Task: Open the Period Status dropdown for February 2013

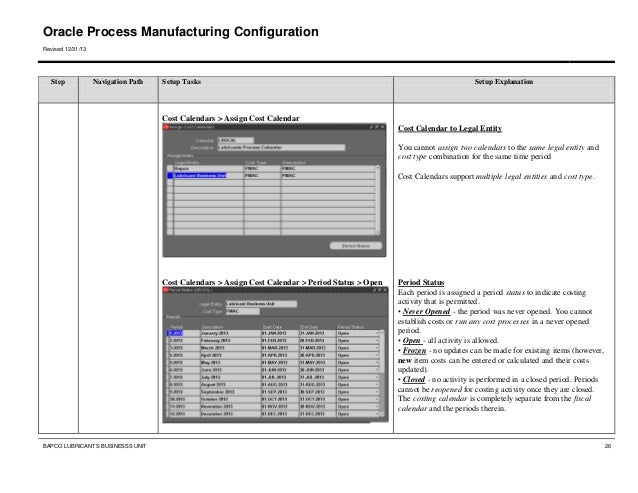Action: pos(357,340)
